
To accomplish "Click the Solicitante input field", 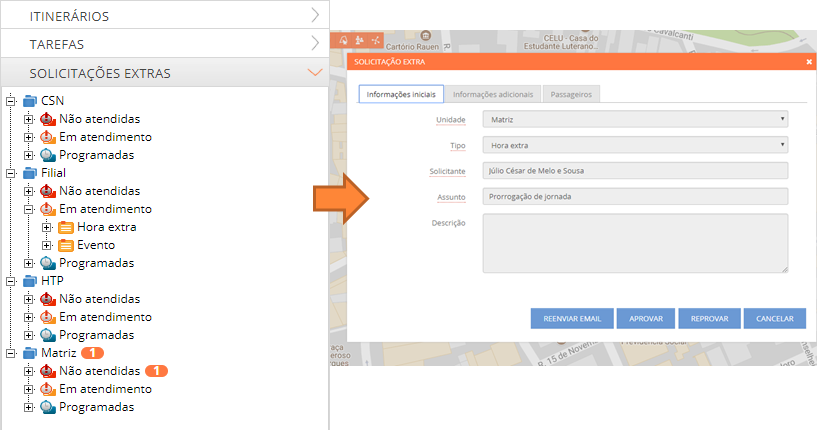I will point(635,170).
